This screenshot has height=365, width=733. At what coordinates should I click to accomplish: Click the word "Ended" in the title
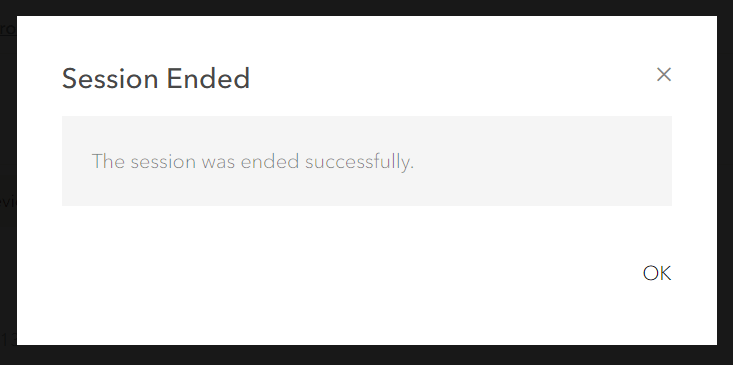click(208, 78)
